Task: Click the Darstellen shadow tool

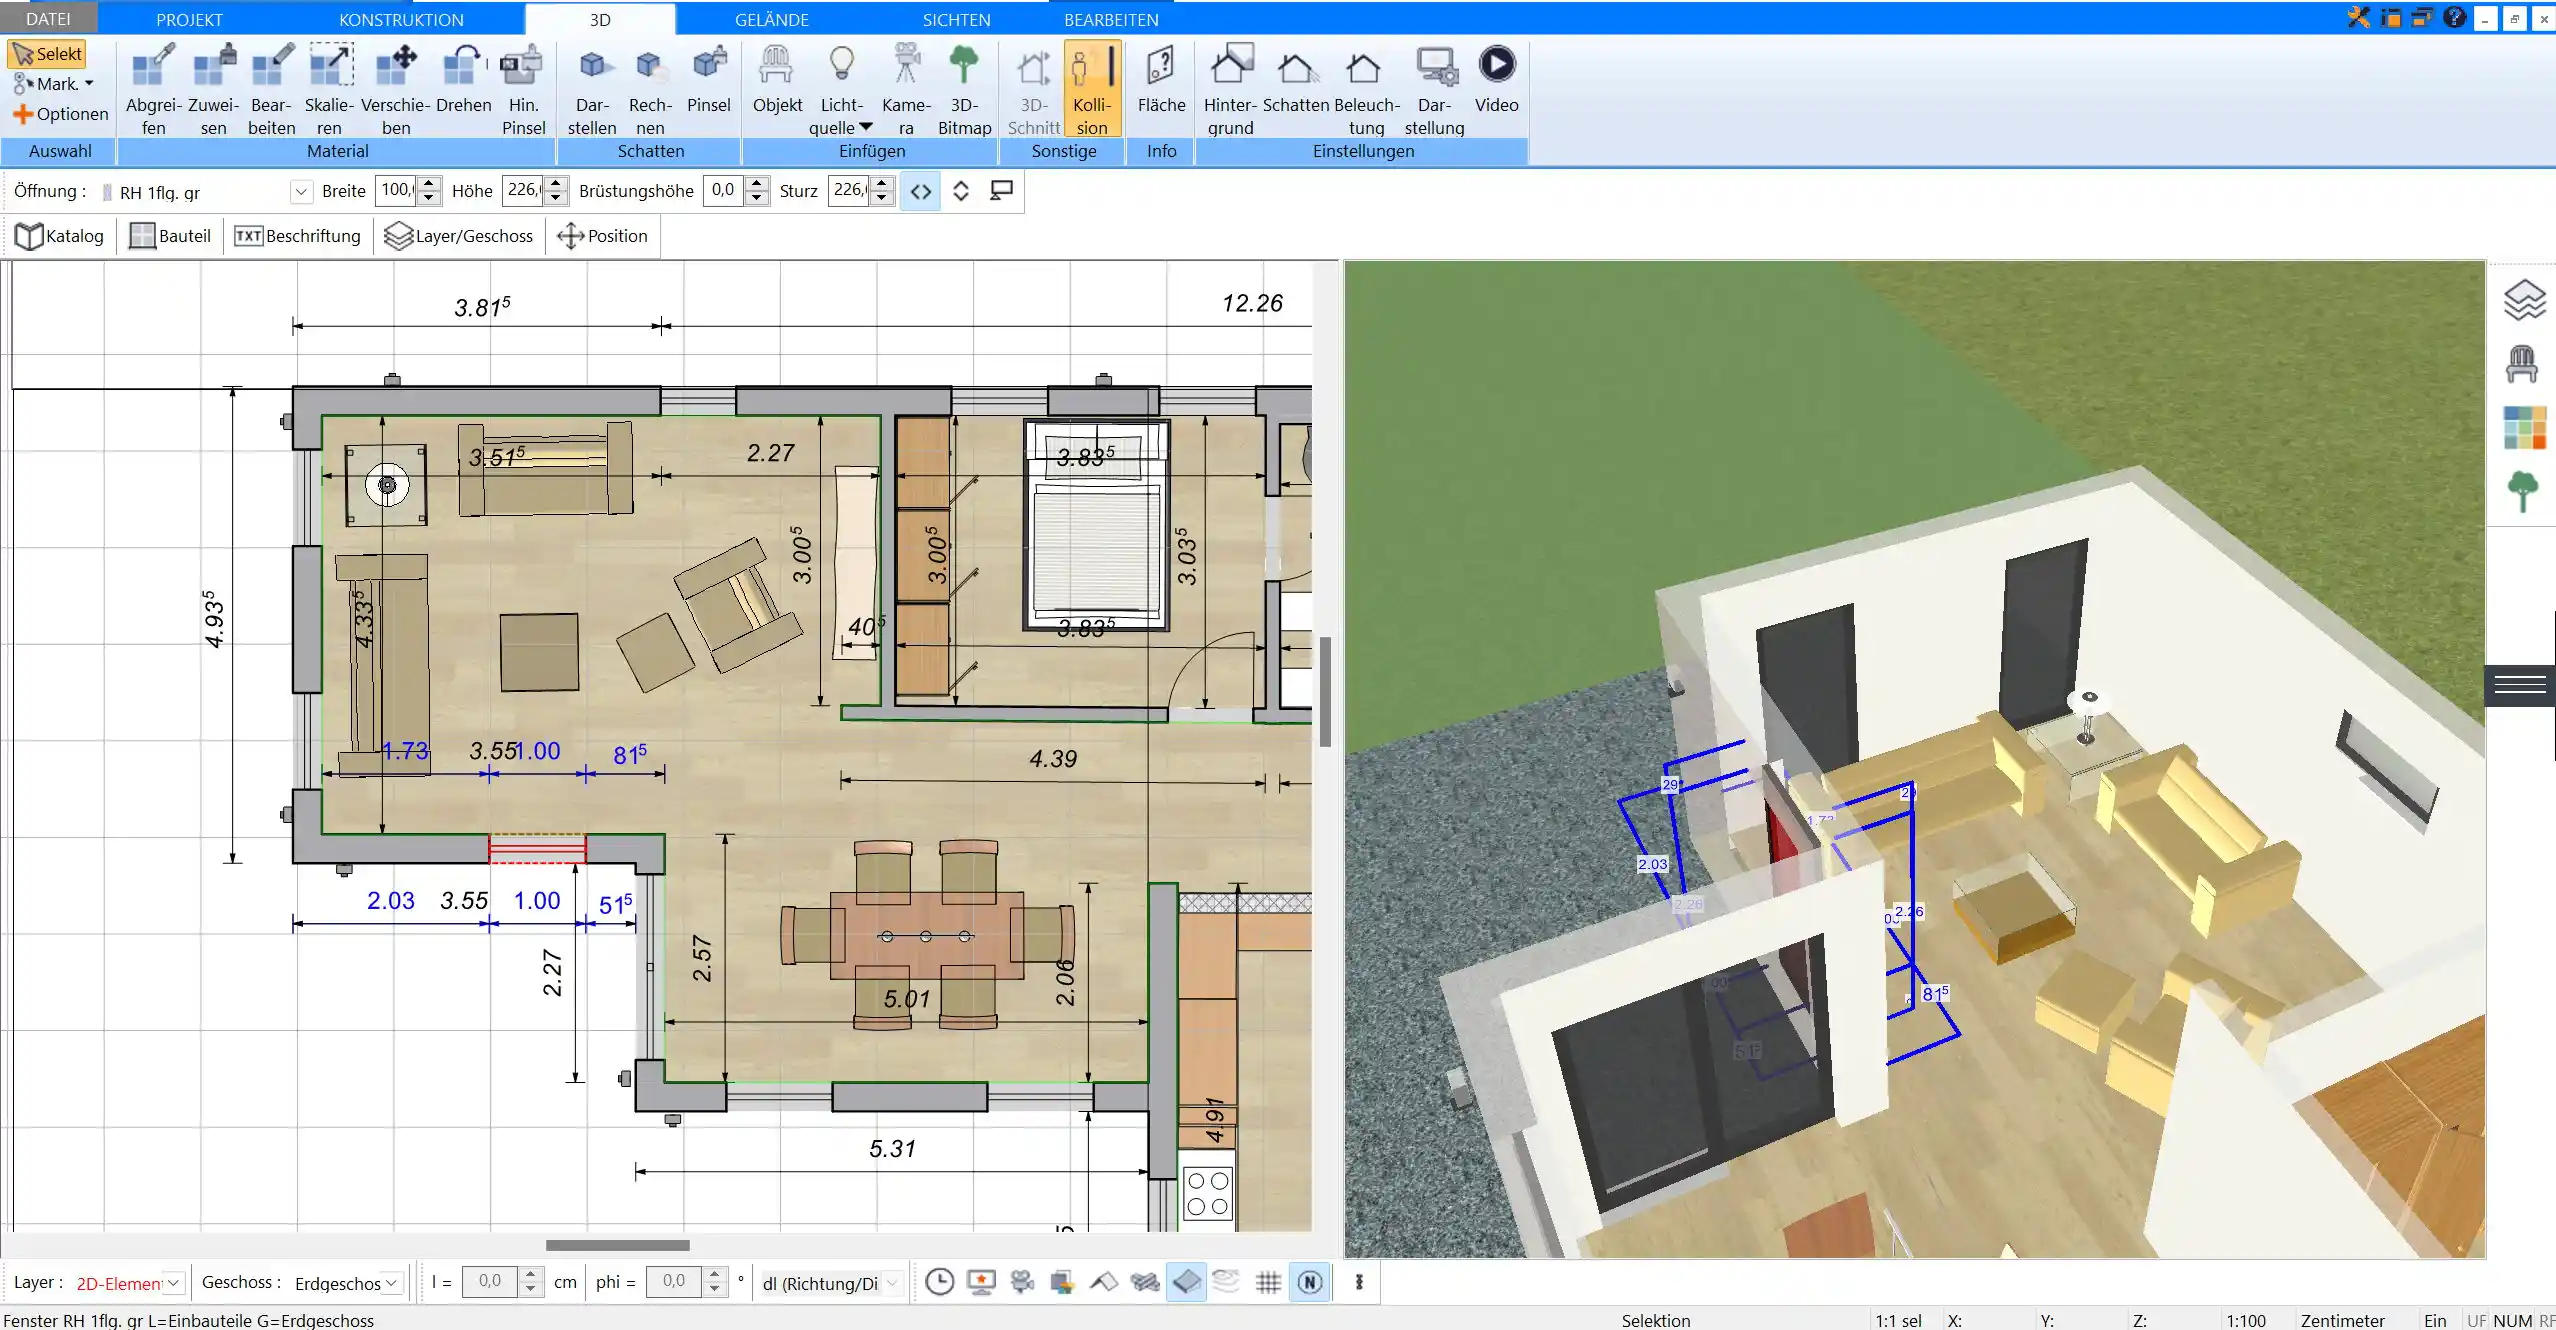Action: point(592,89)
